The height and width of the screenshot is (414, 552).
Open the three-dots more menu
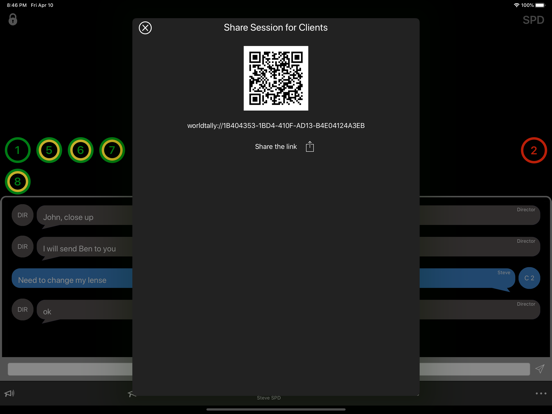click(x=541, y=393)
